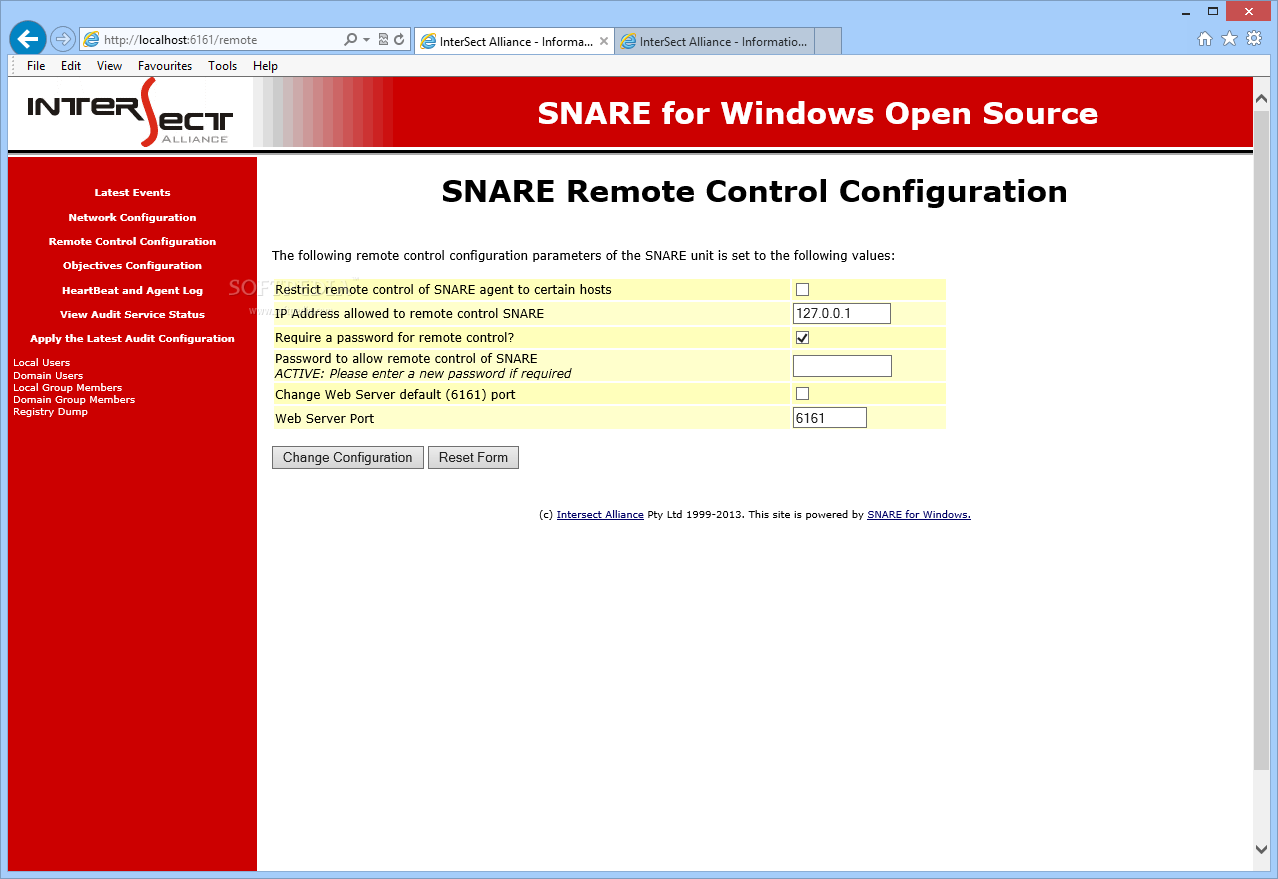Click the 'Web Server Port' label text
This screenshot has width=1278, height=879.
[324, 418]
